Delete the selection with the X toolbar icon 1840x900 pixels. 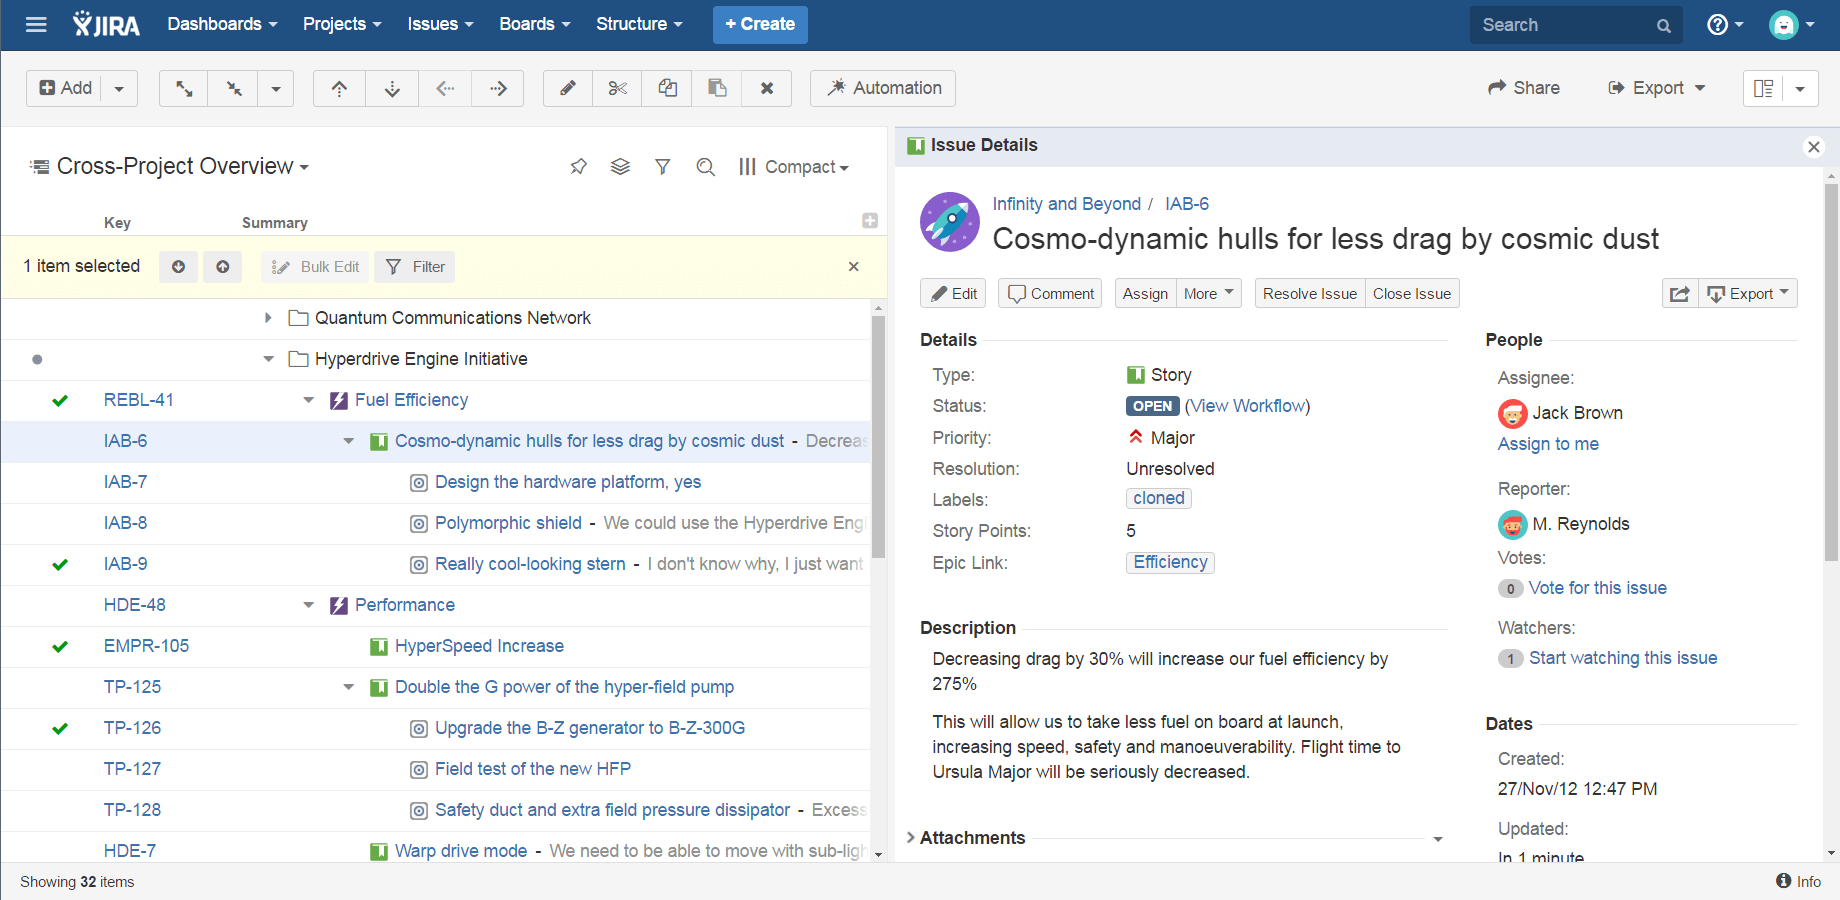(766, 88)
